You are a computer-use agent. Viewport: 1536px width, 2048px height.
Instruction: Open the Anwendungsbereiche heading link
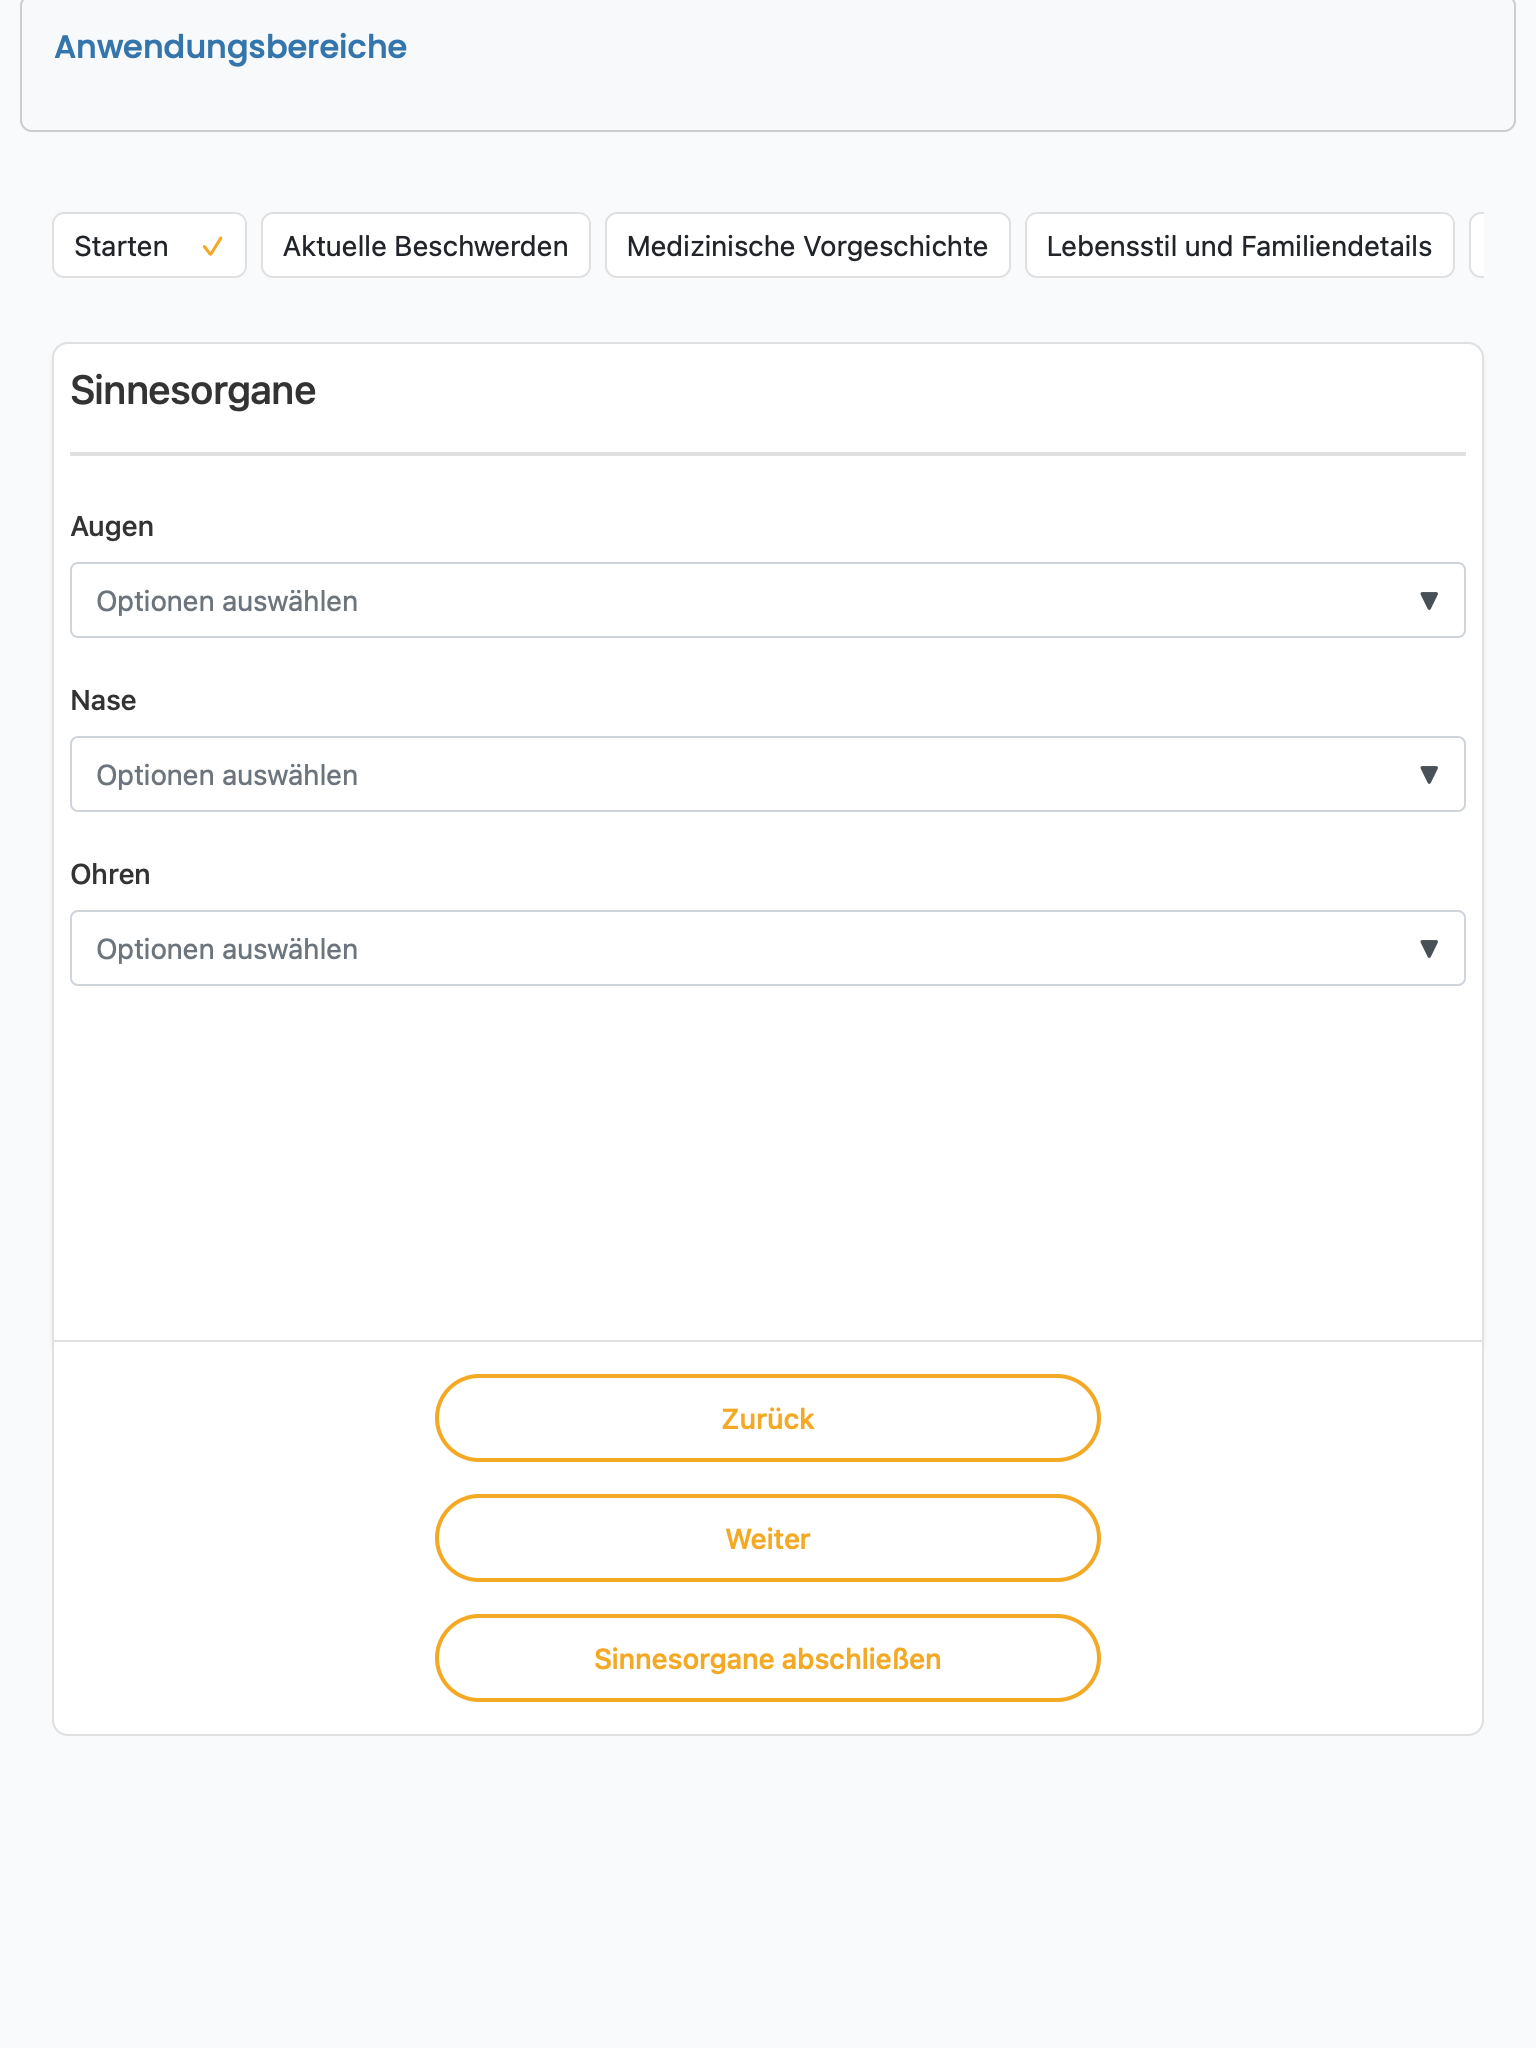tap(231, 47)
